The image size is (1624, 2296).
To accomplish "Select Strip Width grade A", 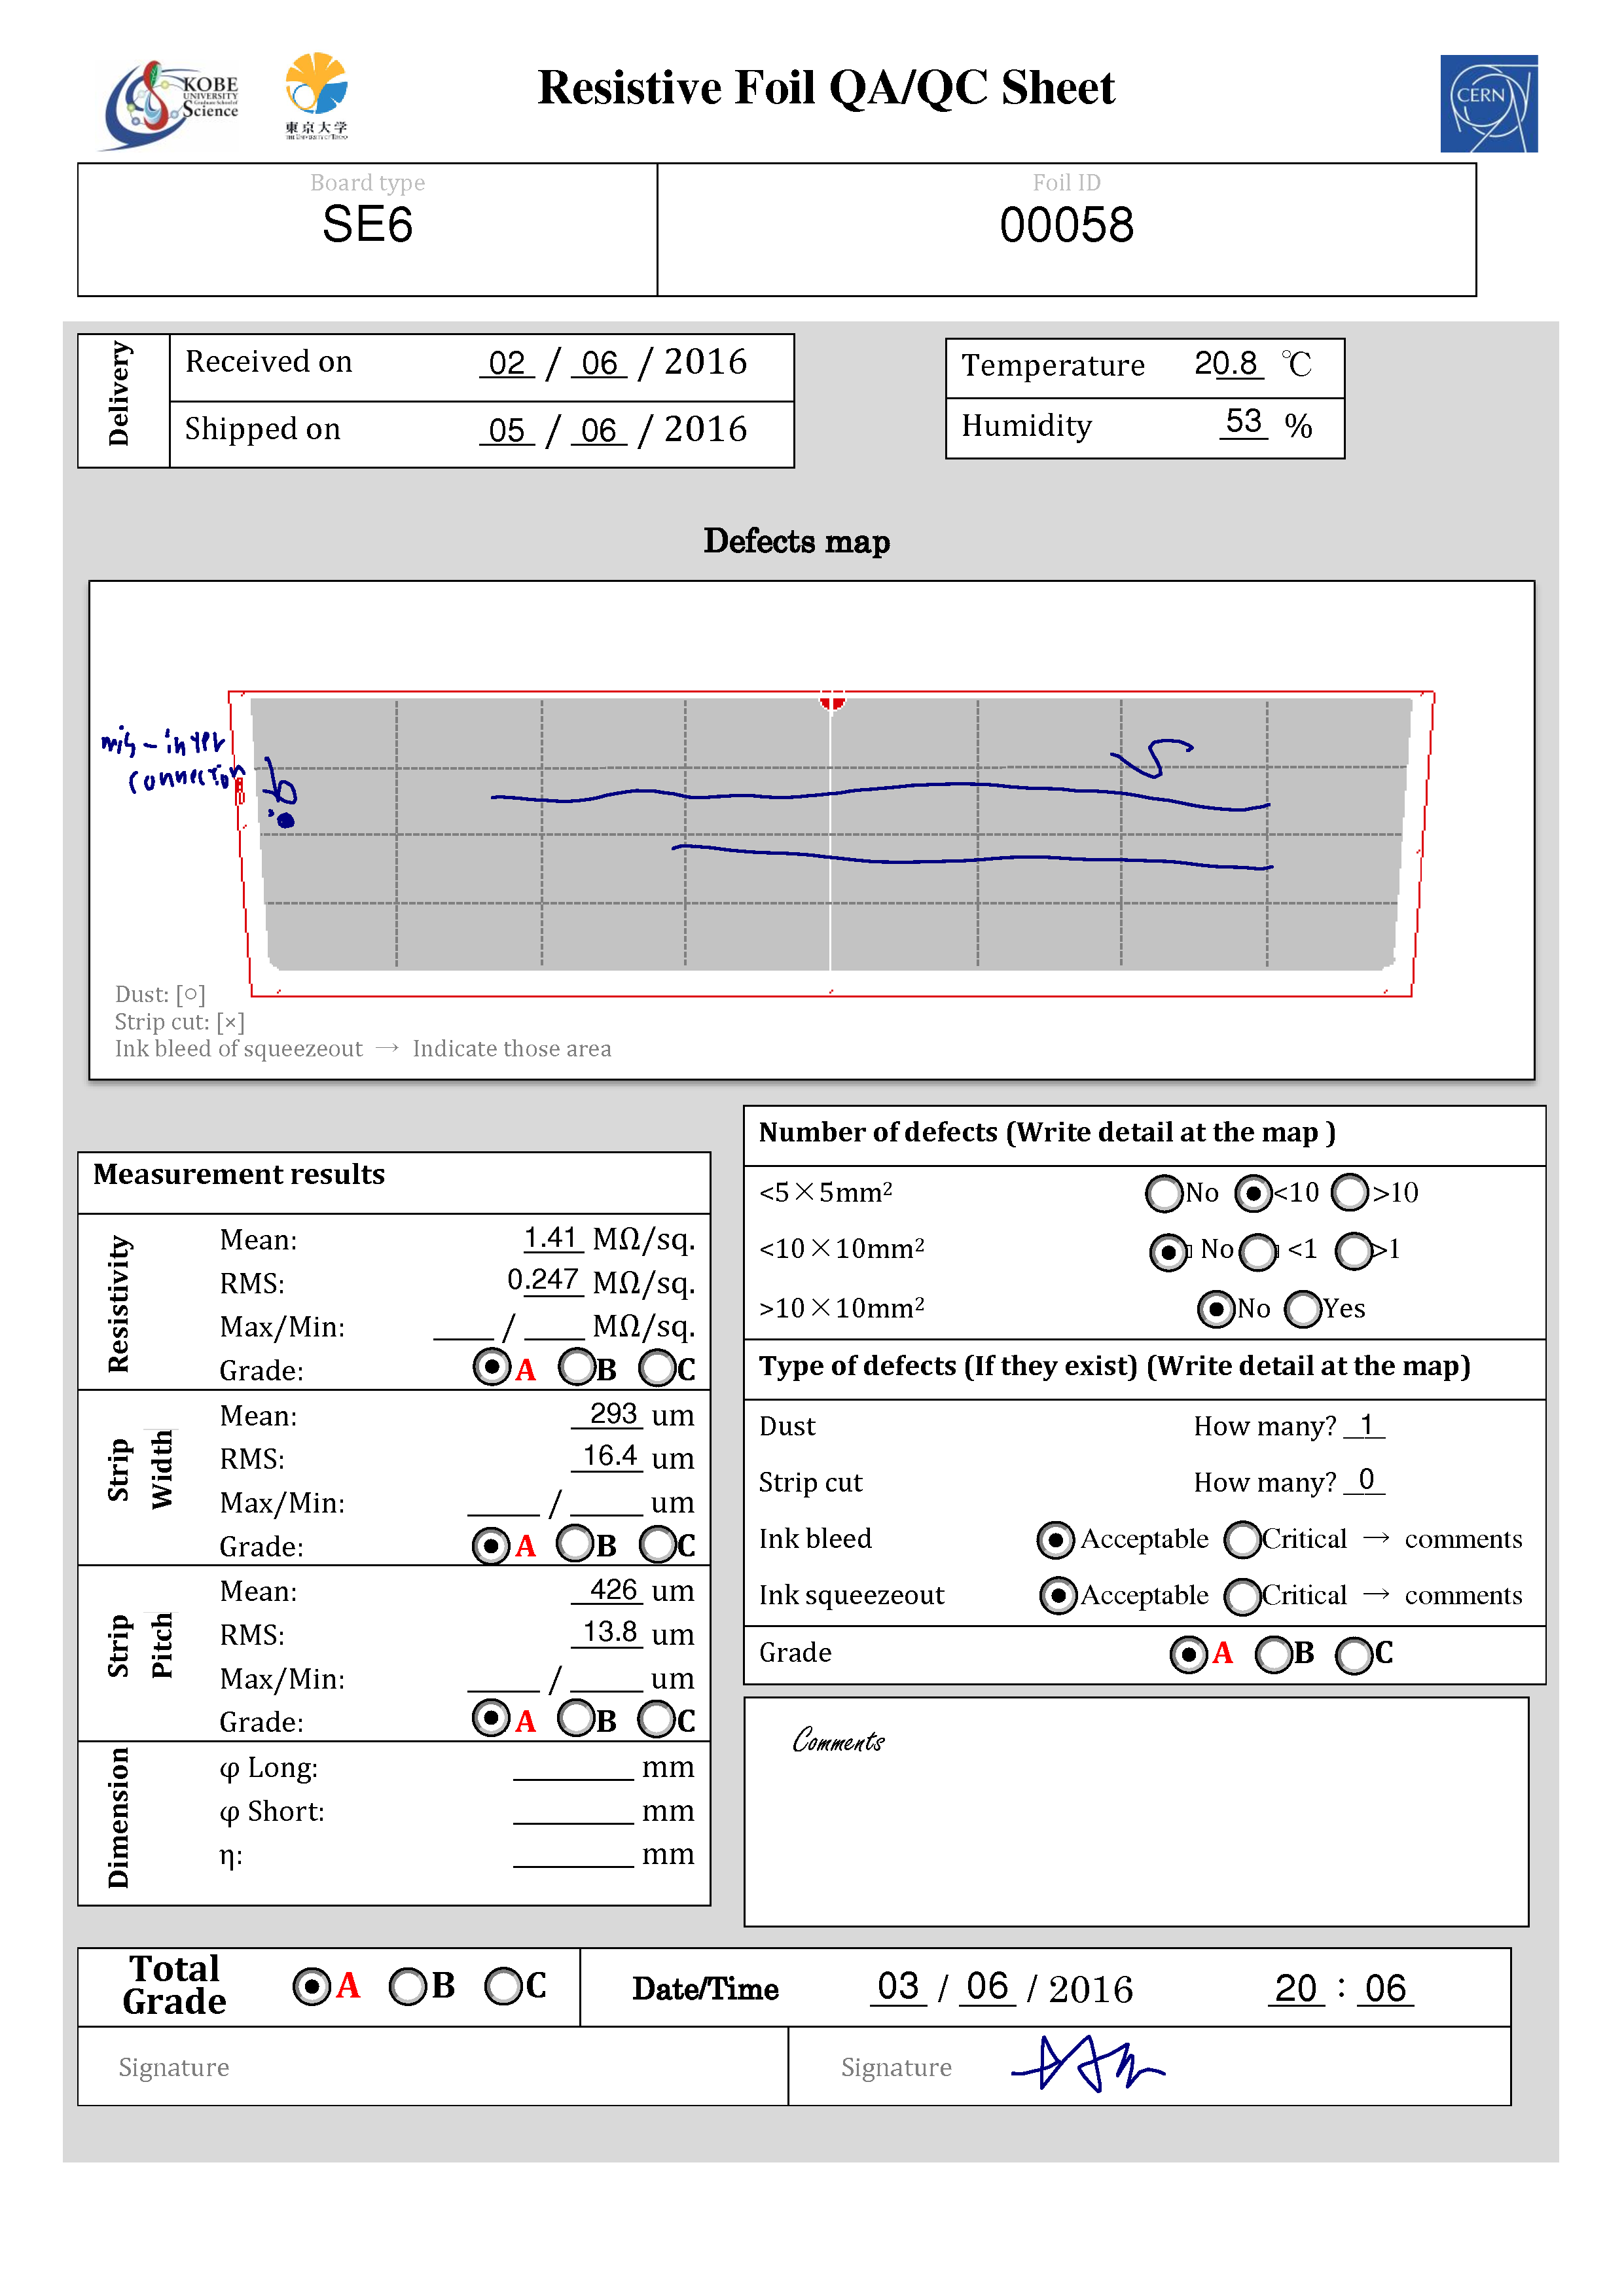I will [x=490, y=1545].
